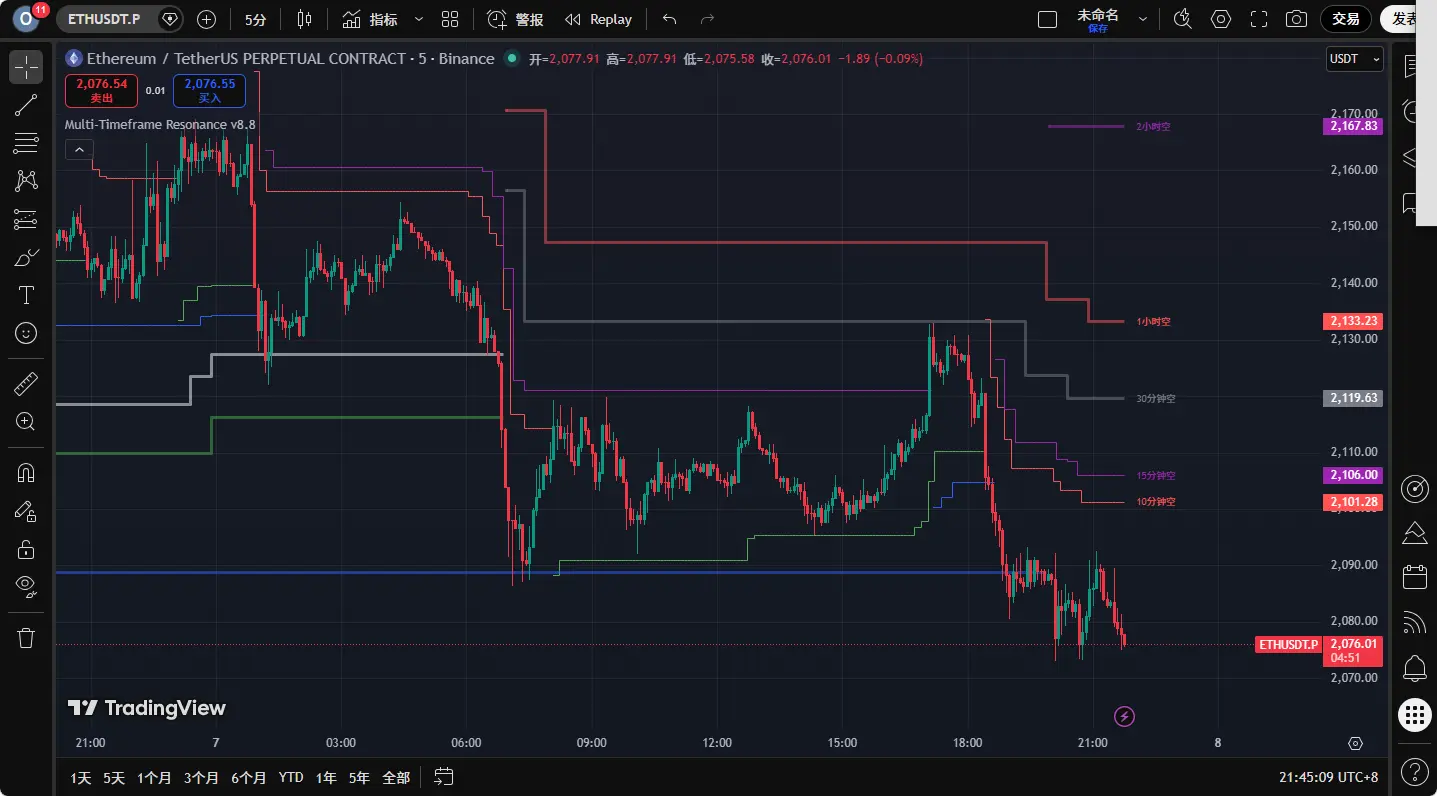Open go to date calendar icon

point(445,777)
